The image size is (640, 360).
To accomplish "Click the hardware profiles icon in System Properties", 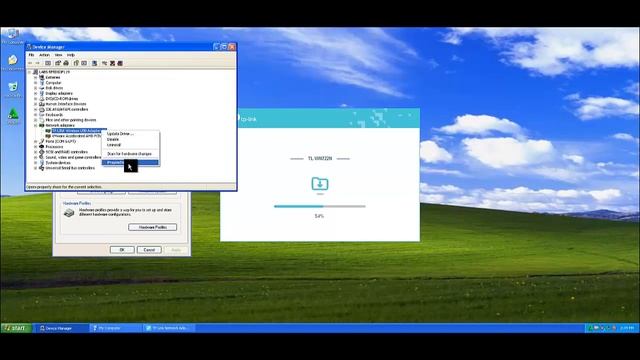I will pos(69,213).
